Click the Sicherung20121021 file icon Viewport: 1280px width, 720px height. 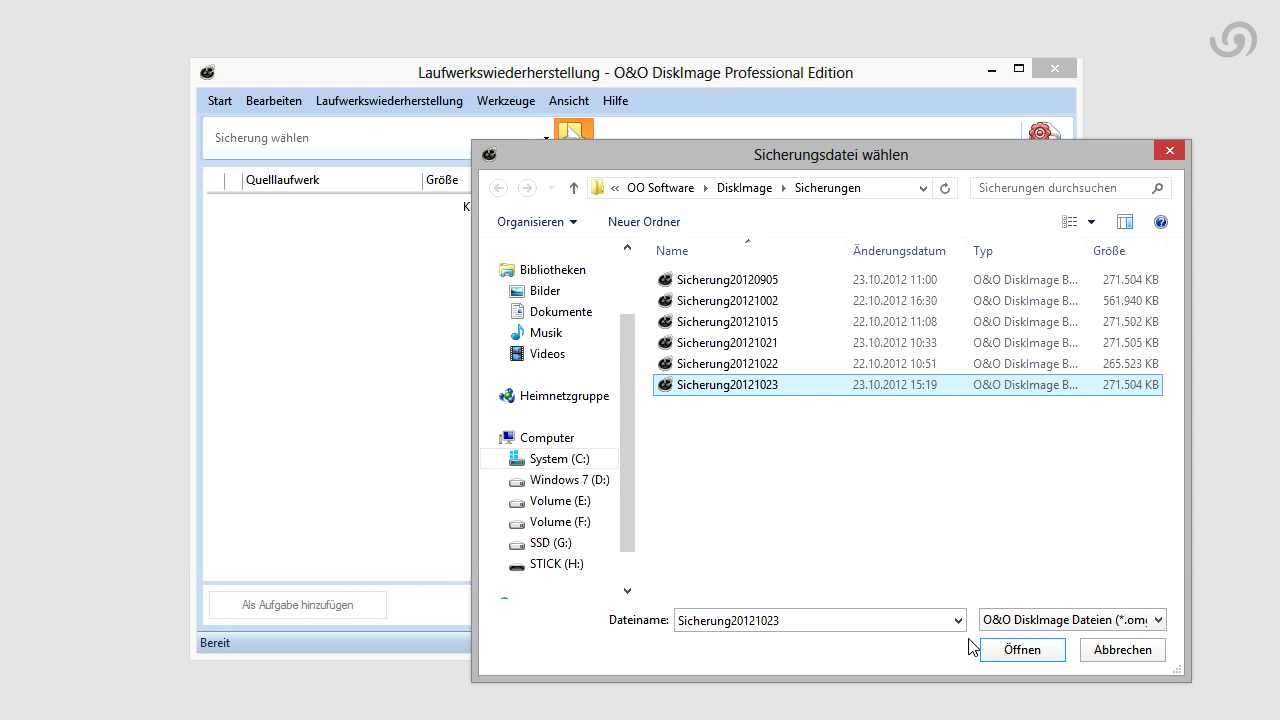(665, 343)
